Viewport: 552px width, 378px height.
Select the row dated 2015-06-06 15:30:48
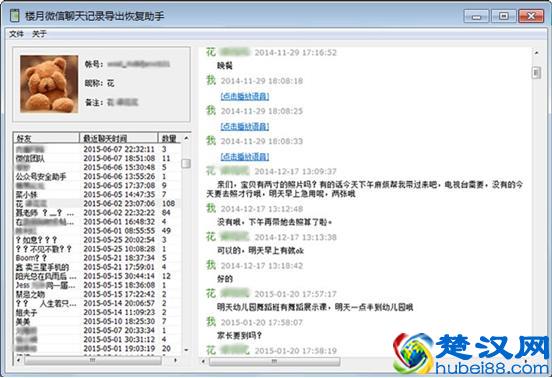coord(98,167)
